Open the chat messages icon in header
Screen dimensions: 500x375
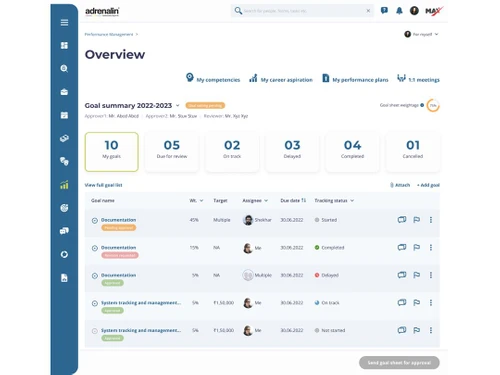pyautogui.click(x=384, y=11)
